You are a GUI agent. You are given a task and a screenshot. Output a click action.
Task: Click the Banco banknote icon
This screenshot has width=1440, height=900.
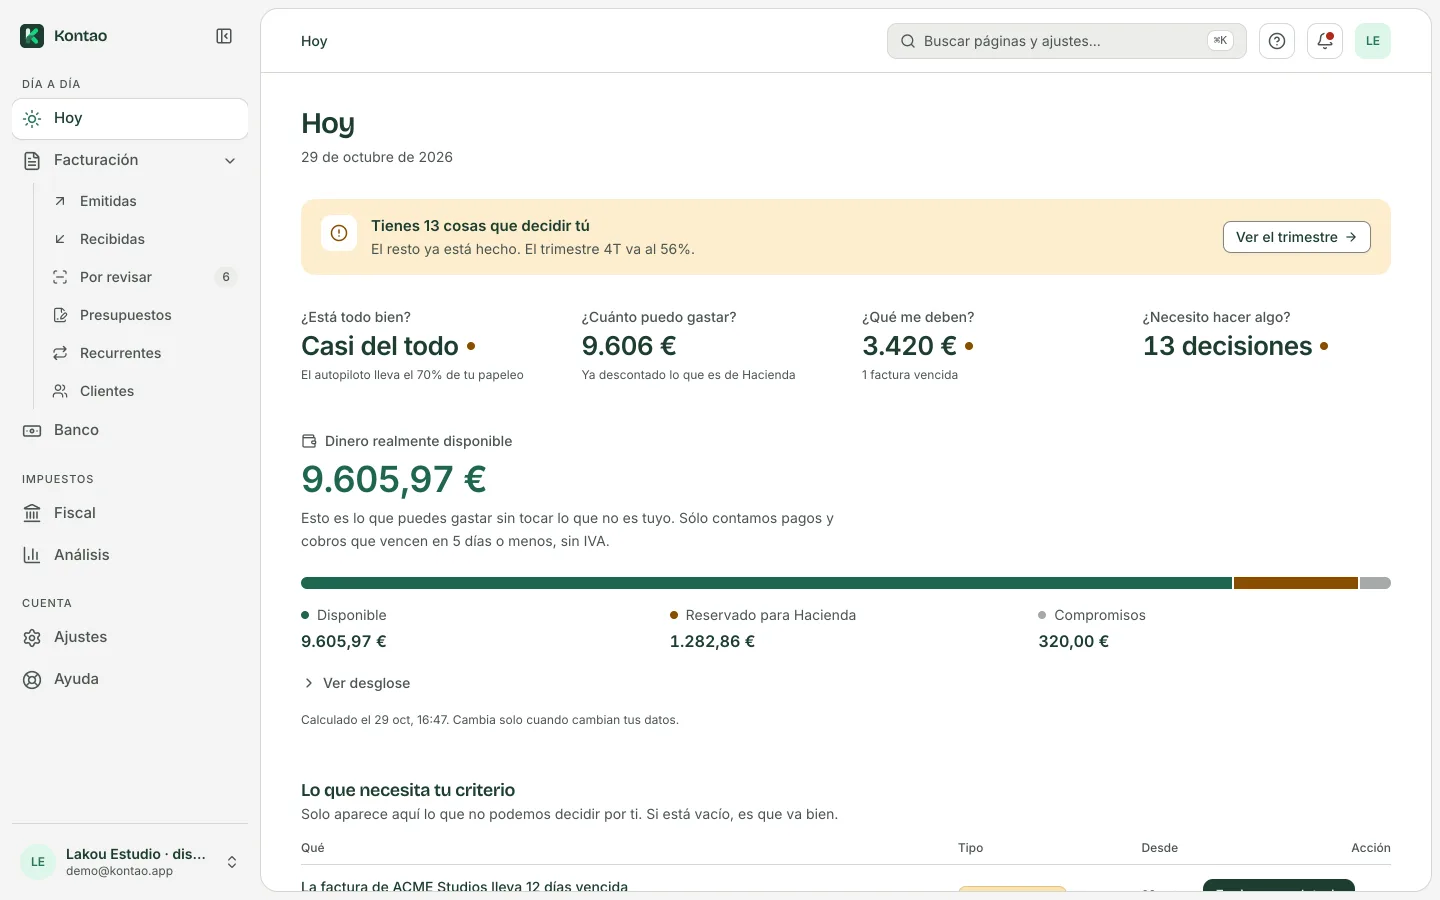tap(32, 430)
